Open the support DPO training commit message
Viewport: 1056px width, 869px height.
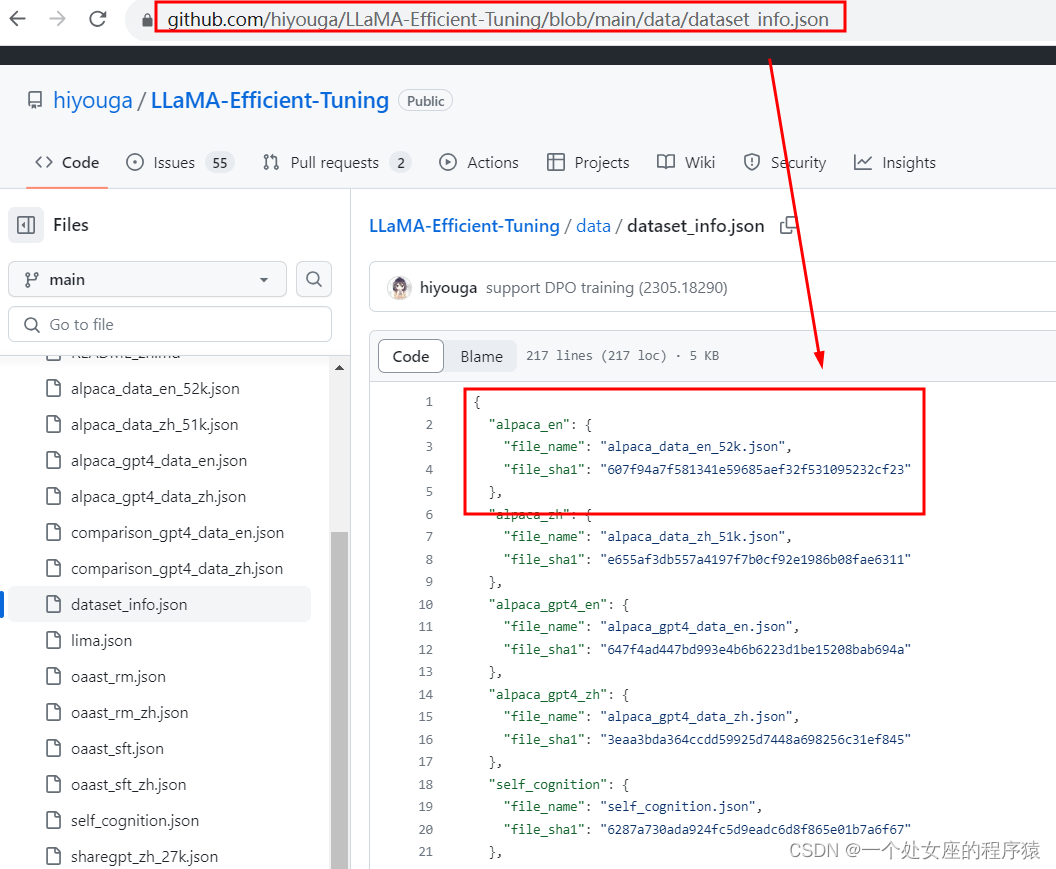coord(606,288)
